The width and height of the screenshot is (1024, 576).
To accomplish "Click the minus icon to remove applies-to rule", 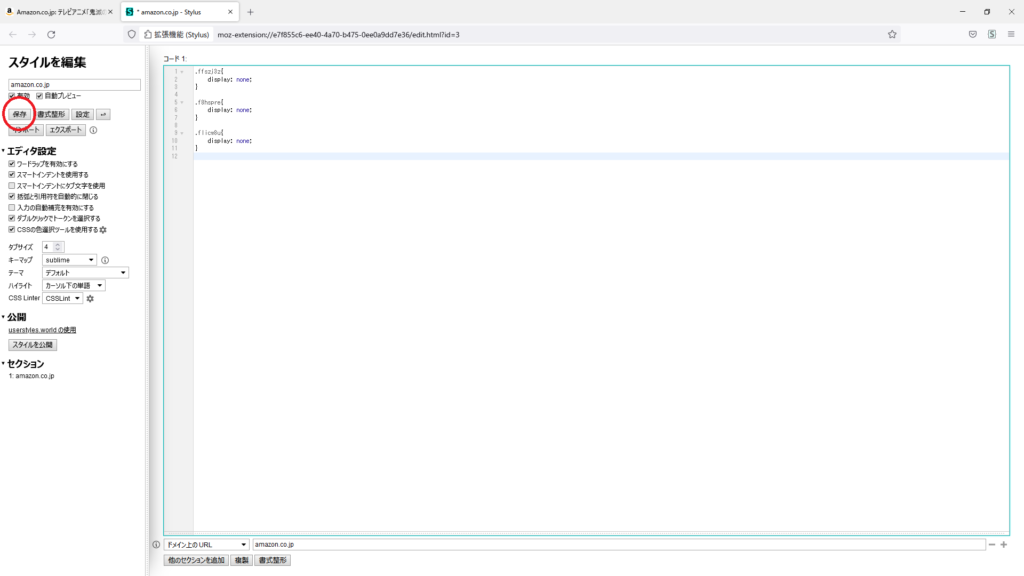I will [992, 545].
